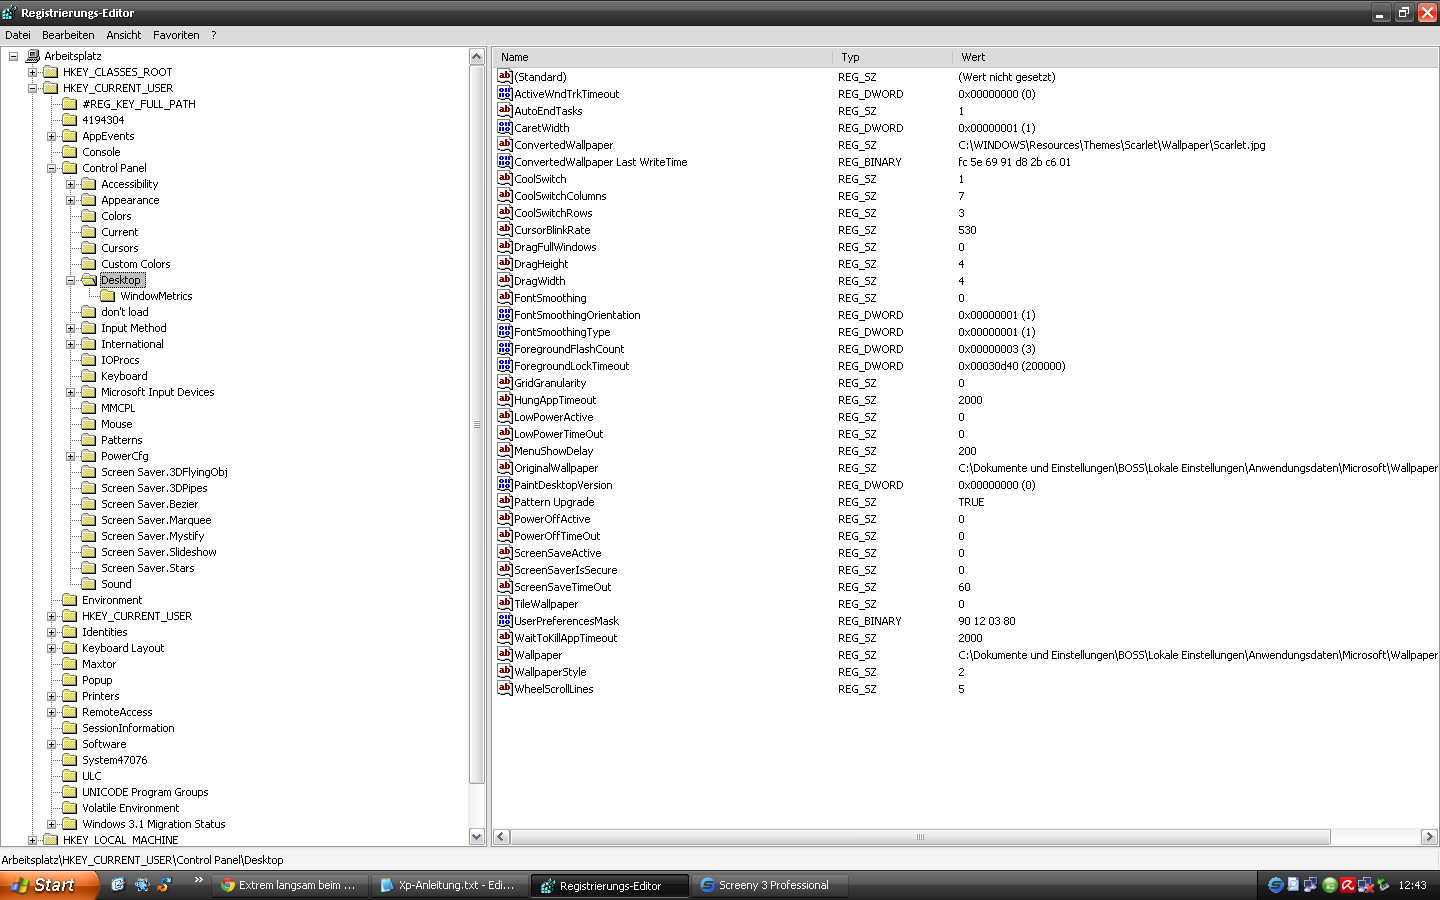The width and height of the screenshot is (1440, 900).
Task: Click the Registry Editor icon in title bar
Action: tap(10, 13)
